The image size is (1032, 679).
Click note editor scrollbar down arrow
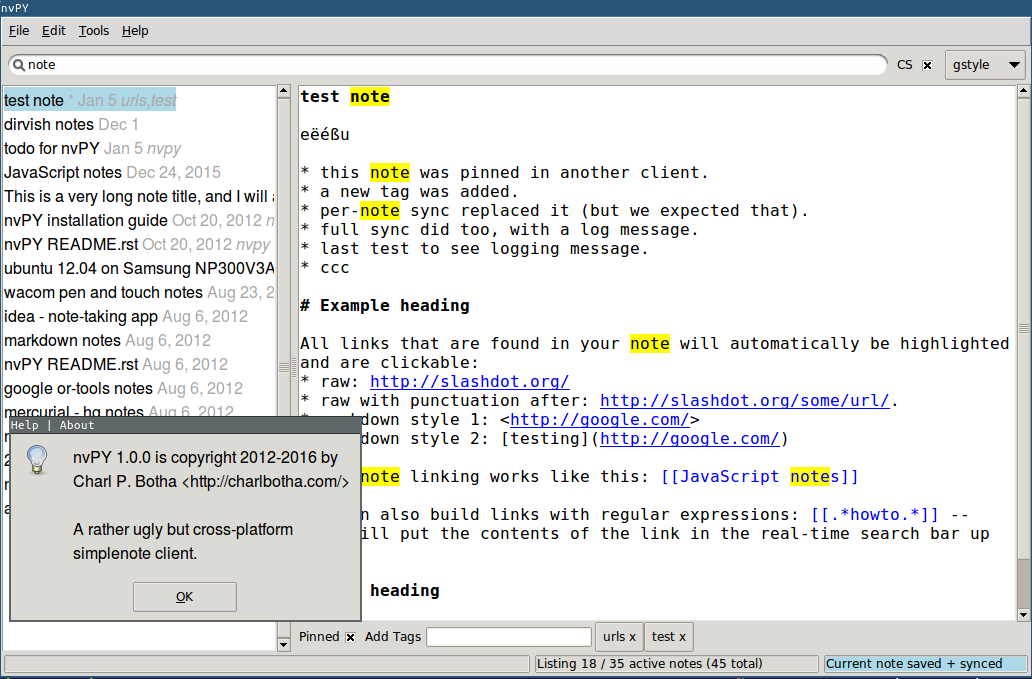pyautogui.click(x=1023, y=615)
